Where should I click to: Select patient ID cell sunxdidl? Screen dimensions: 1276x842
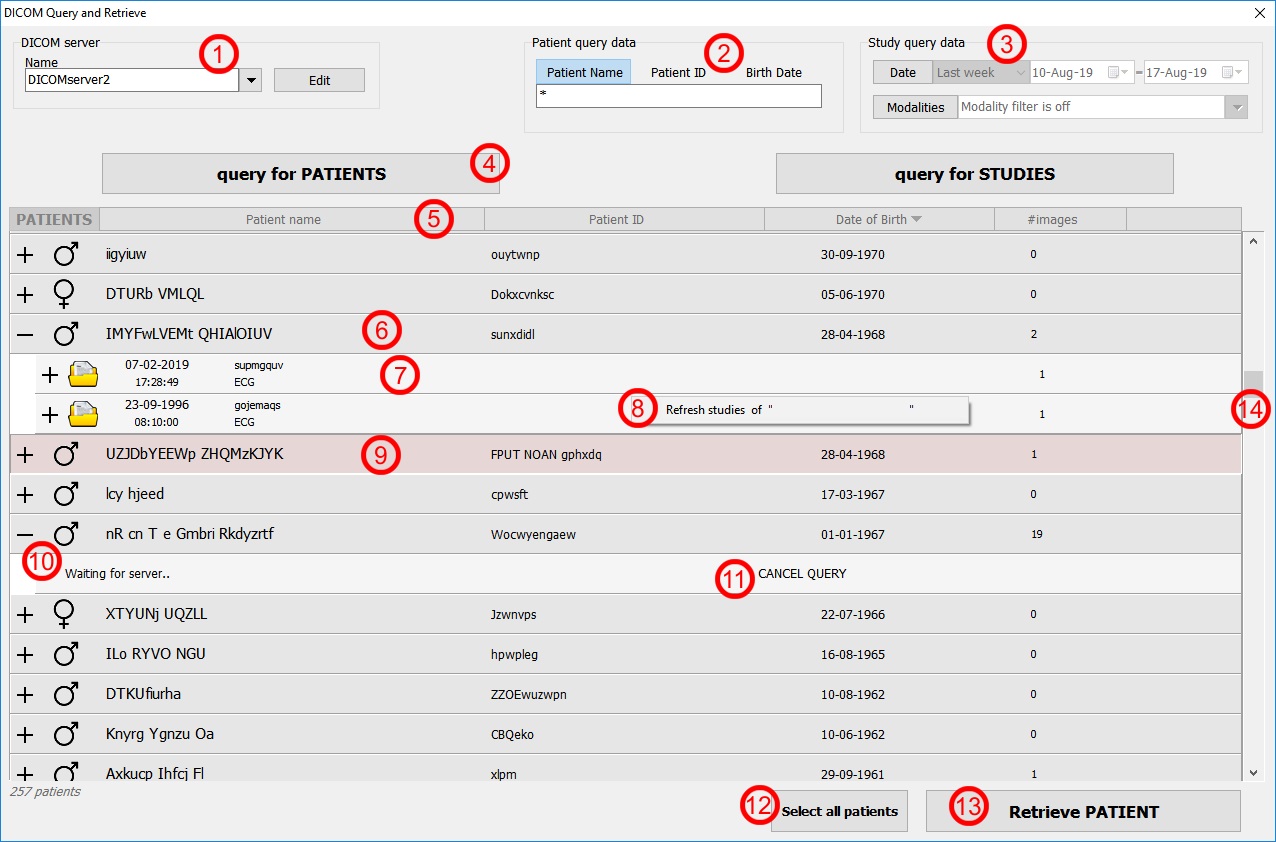pos(512,334)
